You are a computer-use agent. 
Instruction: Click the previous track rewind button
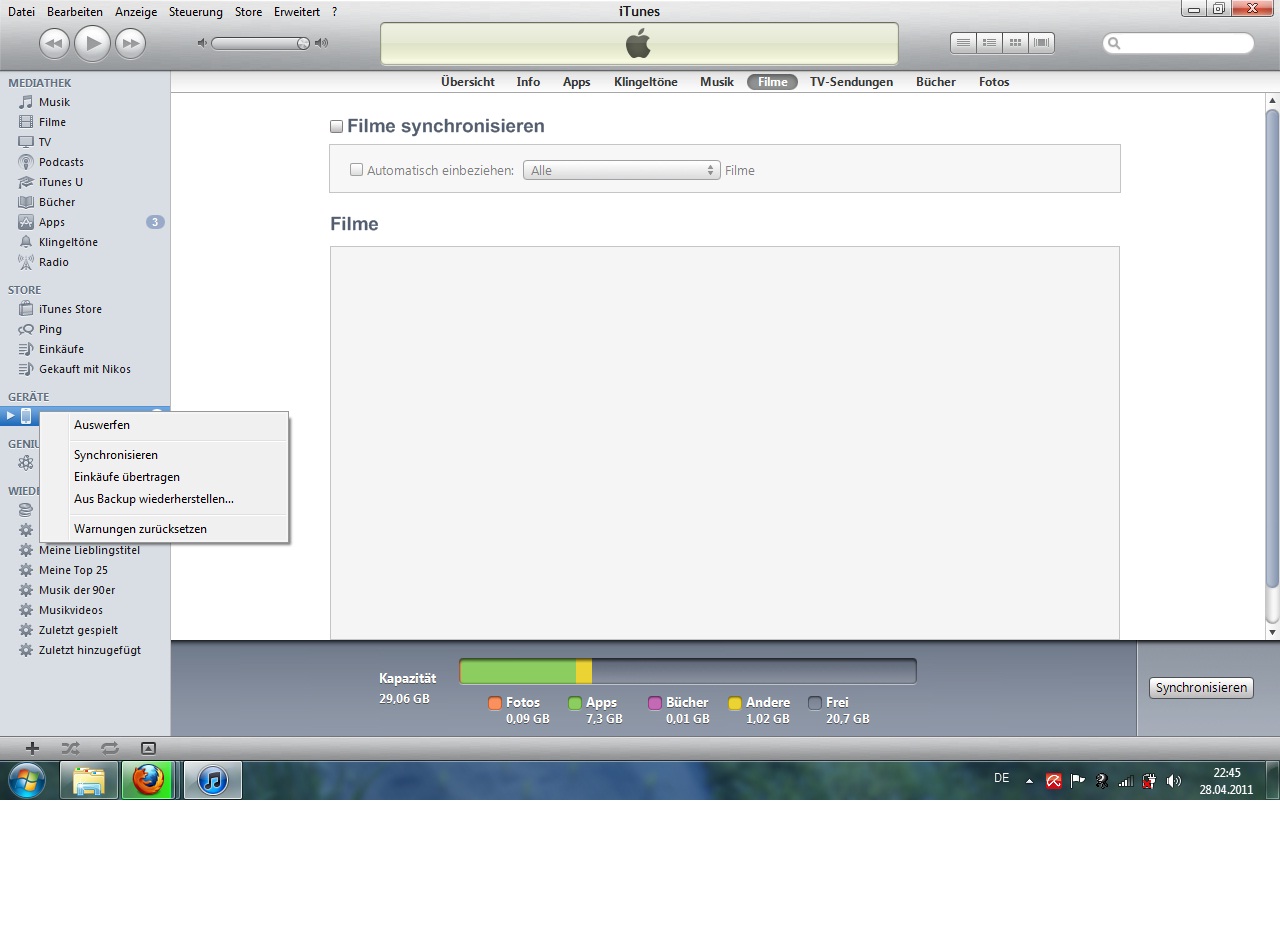coord(54,43)
